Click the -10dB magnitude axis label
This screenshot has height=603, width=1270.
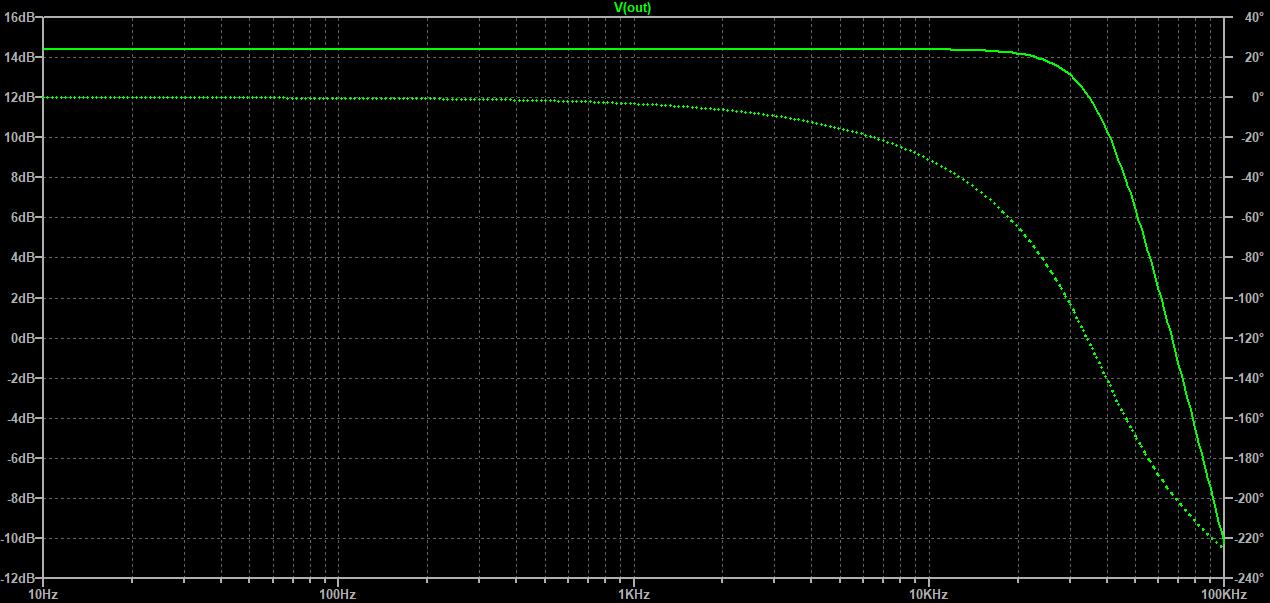[x=19, y=538]
